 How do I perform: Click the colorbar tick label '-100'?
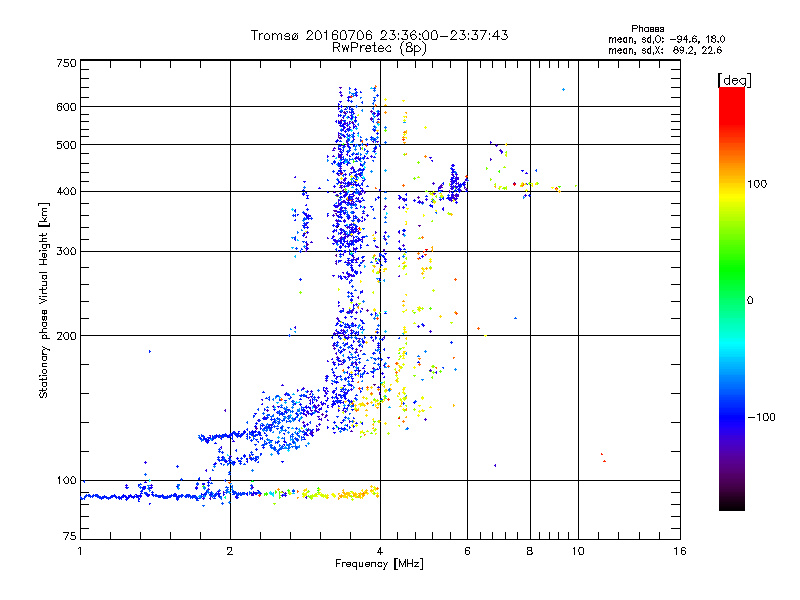click(761, 417)
